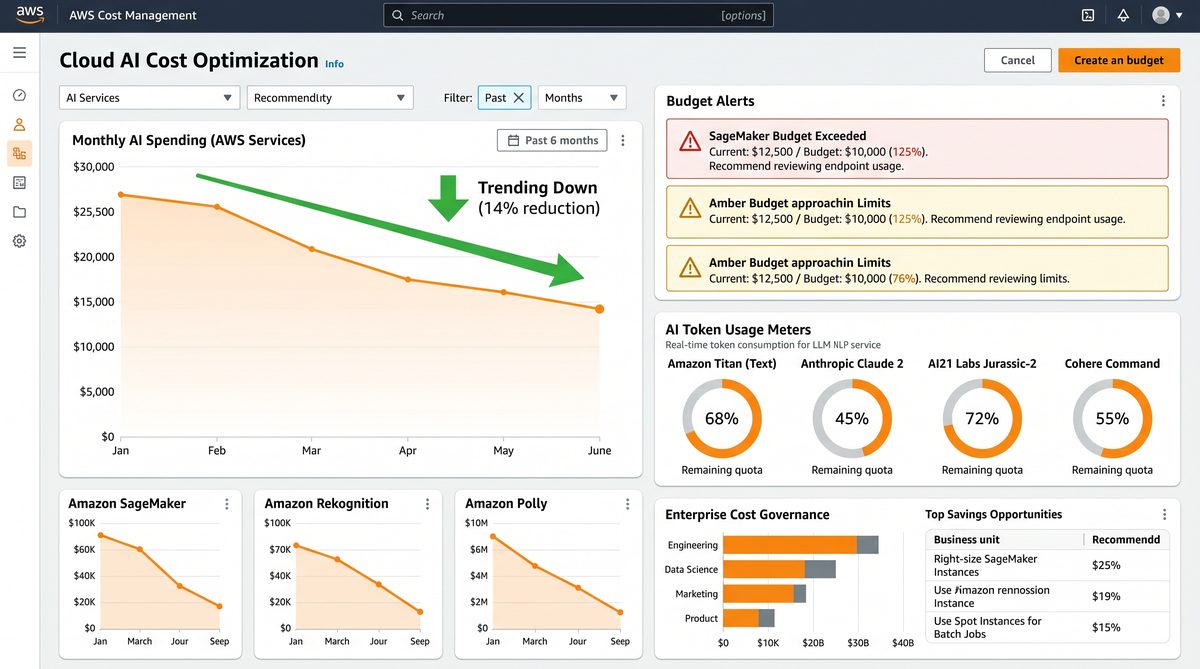
Task: Click the Amazon Polly card title
Action: [506, 504]
